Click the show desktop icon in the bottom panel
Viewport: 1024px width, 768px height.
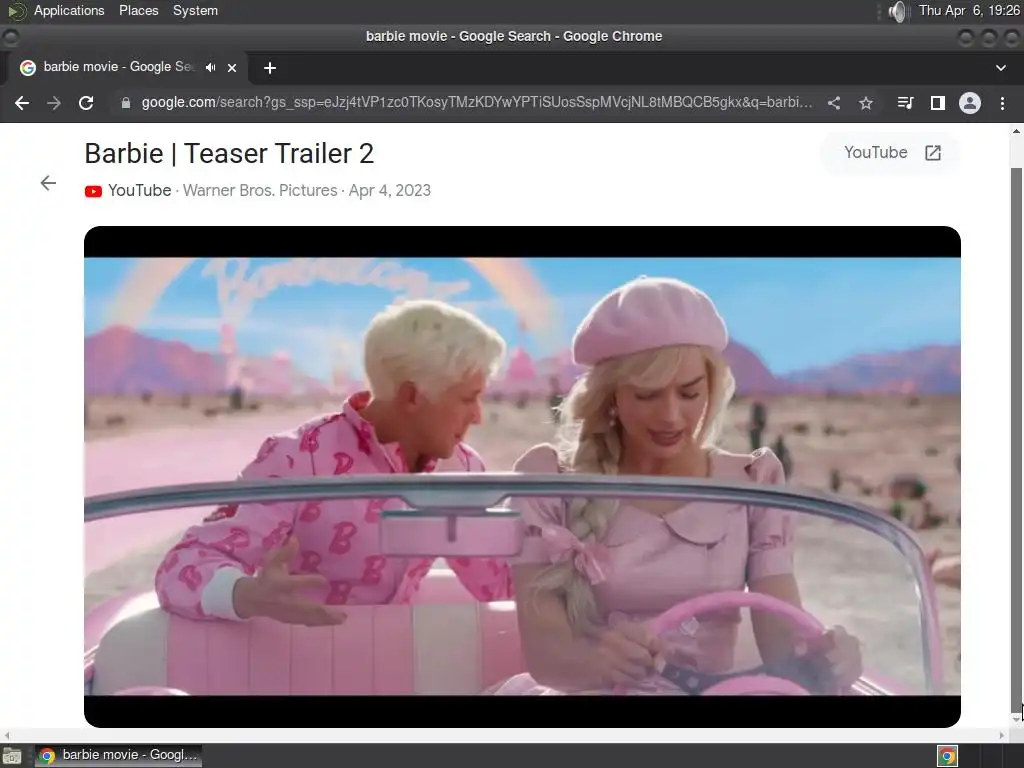(12, 756)
